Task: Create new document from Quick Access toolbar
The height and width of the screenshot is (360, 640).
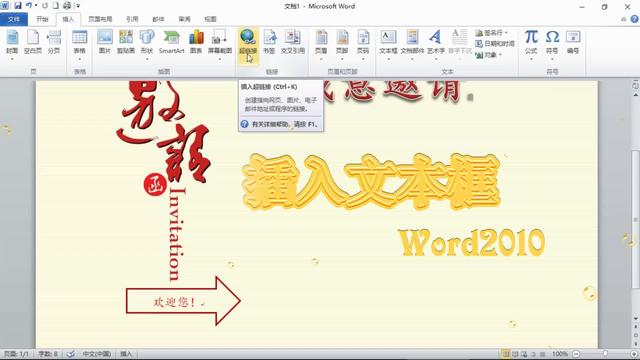Action: point(56,6)
